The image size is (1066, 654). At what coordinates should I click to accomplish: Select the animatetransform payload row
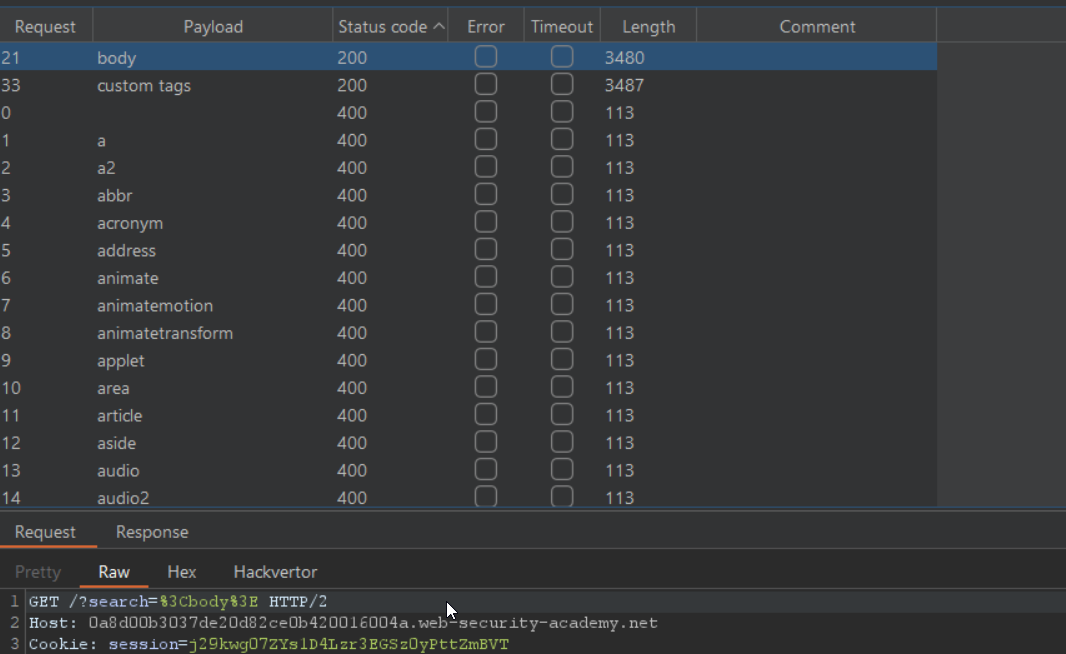(165, 333)
